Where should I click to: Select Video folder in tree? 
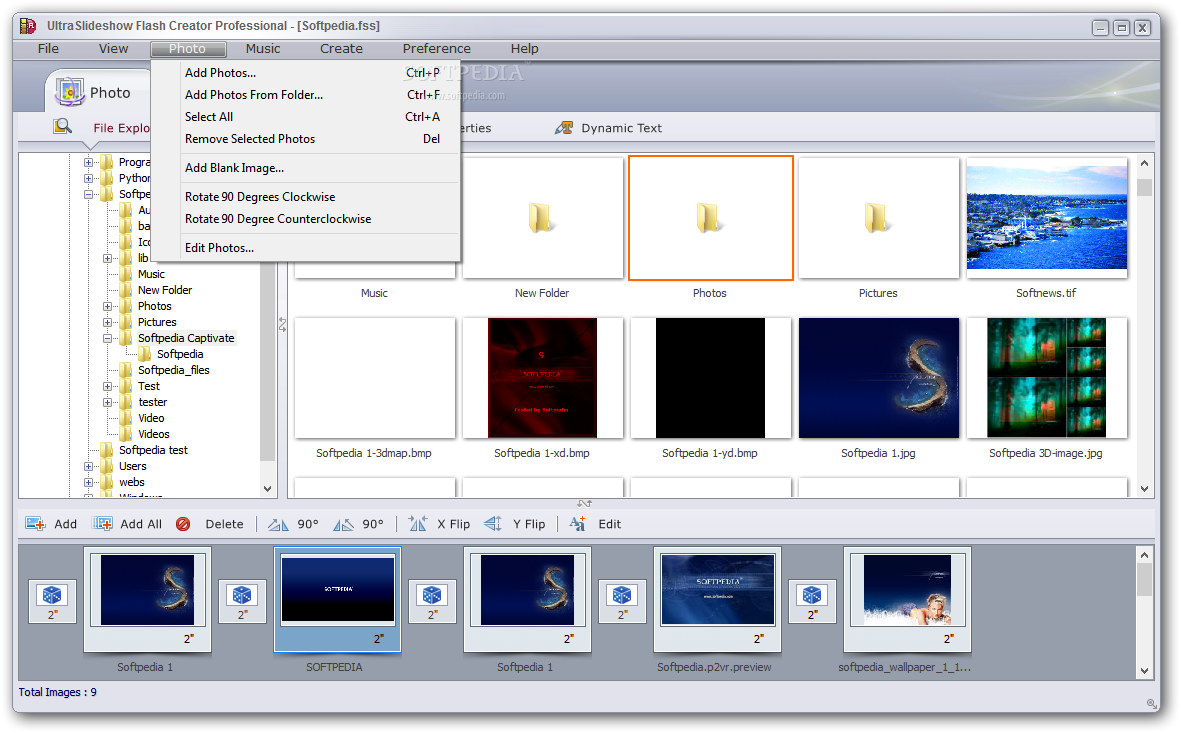coord(151,418)
